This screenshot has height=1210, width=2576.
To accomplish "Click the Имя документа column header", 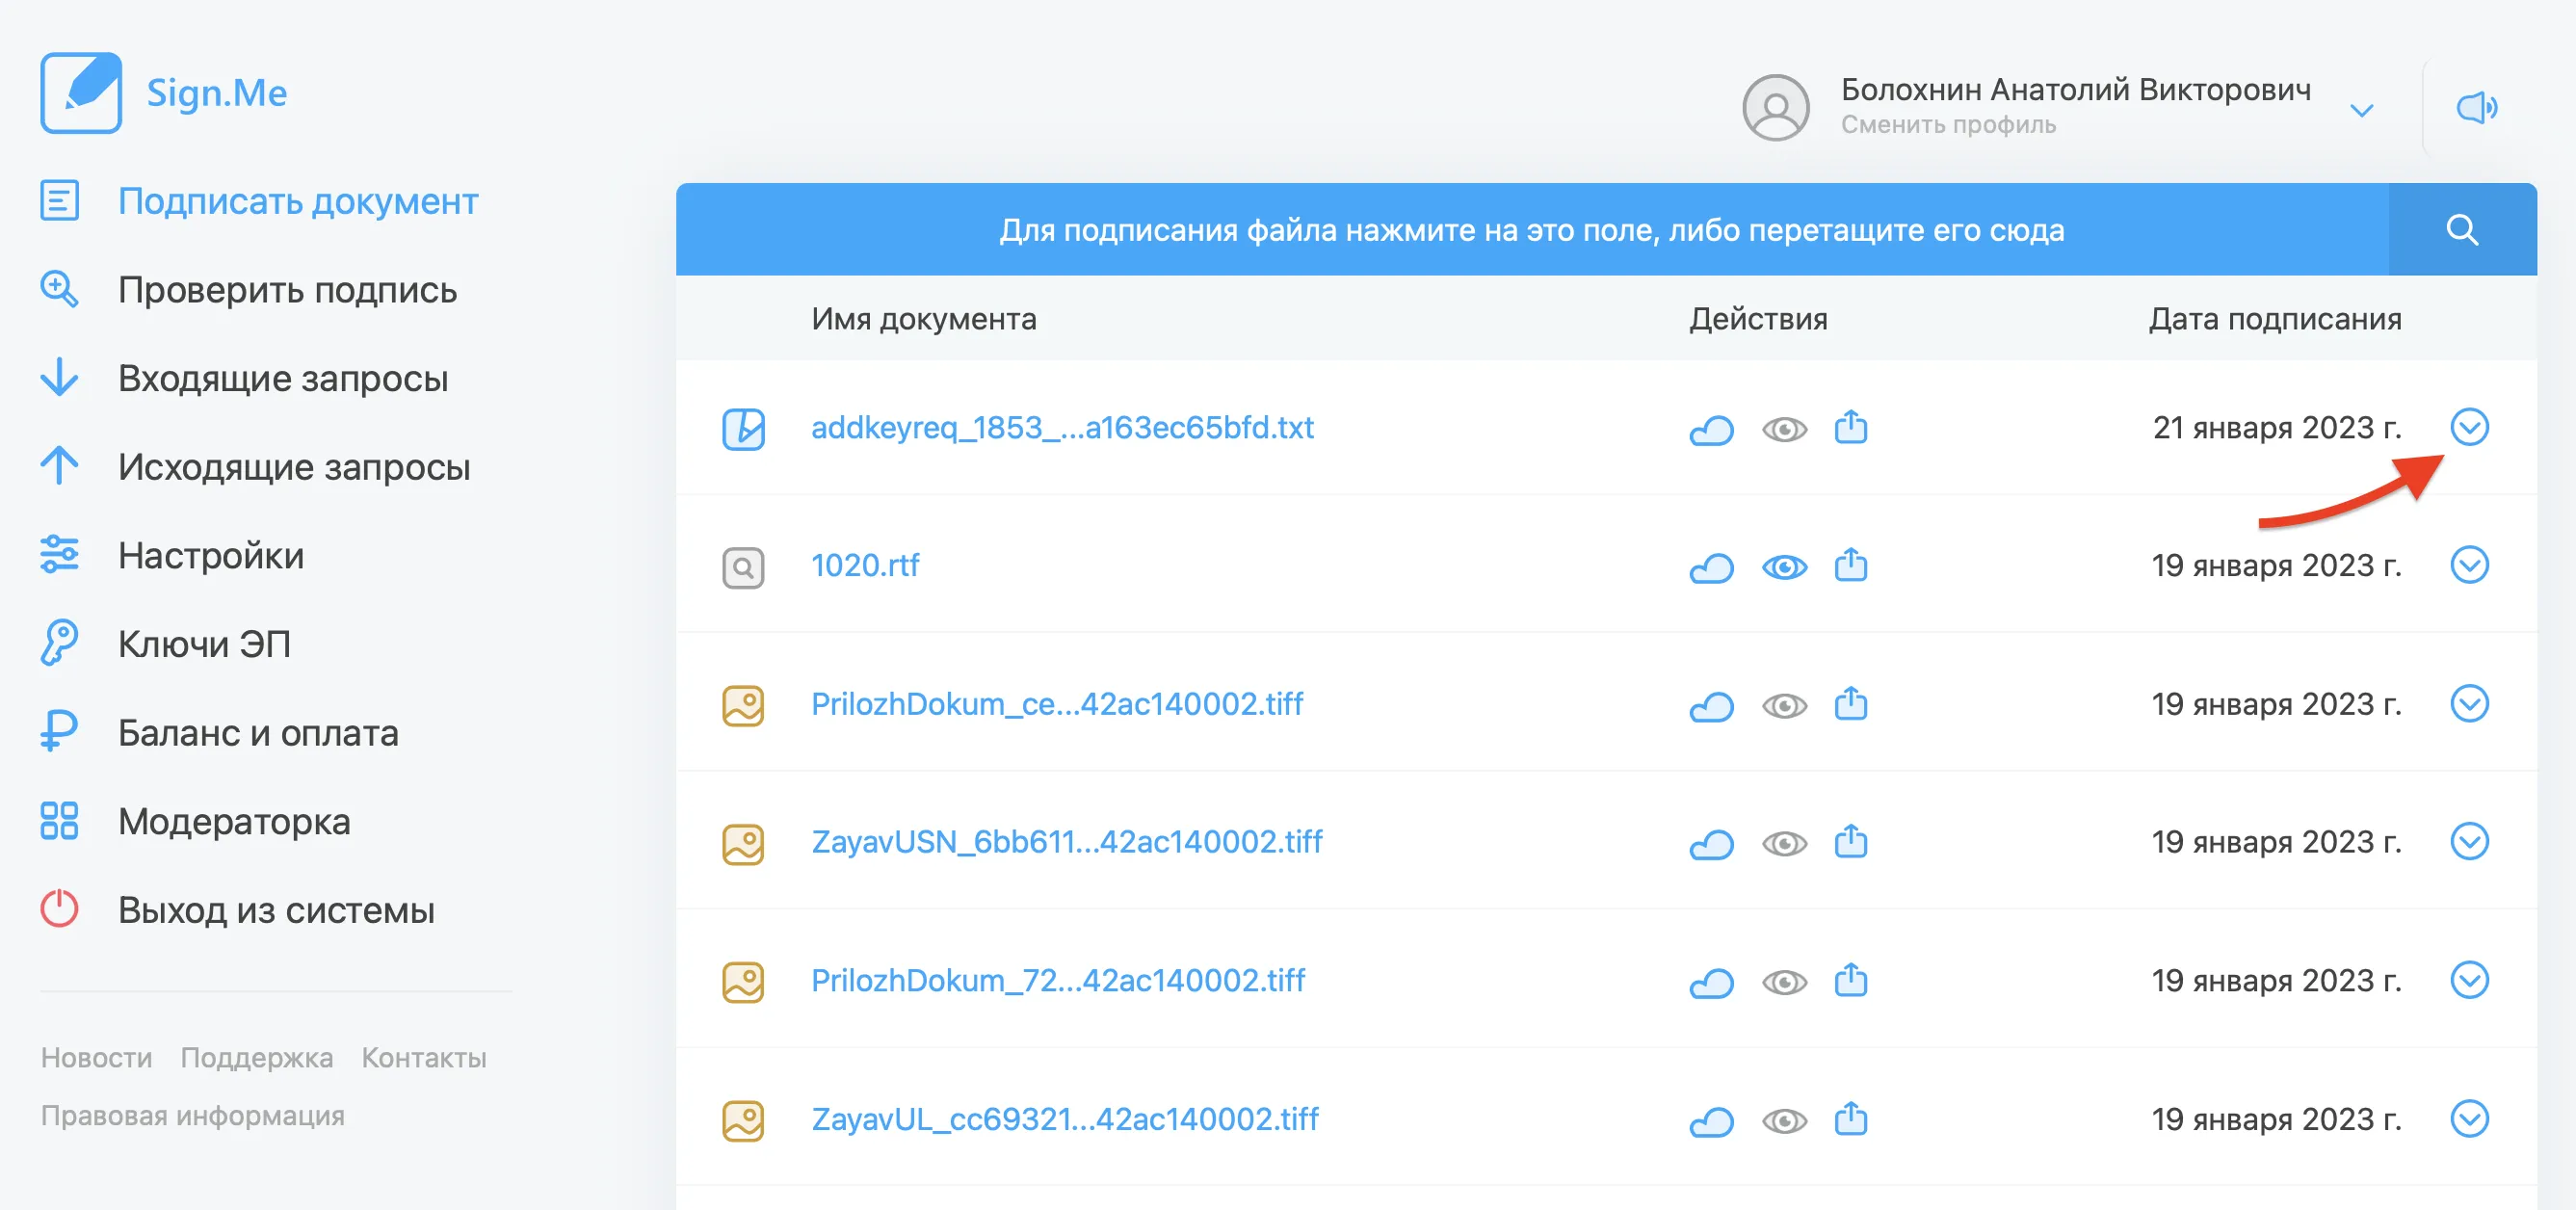I will click(x=924, y=319).
